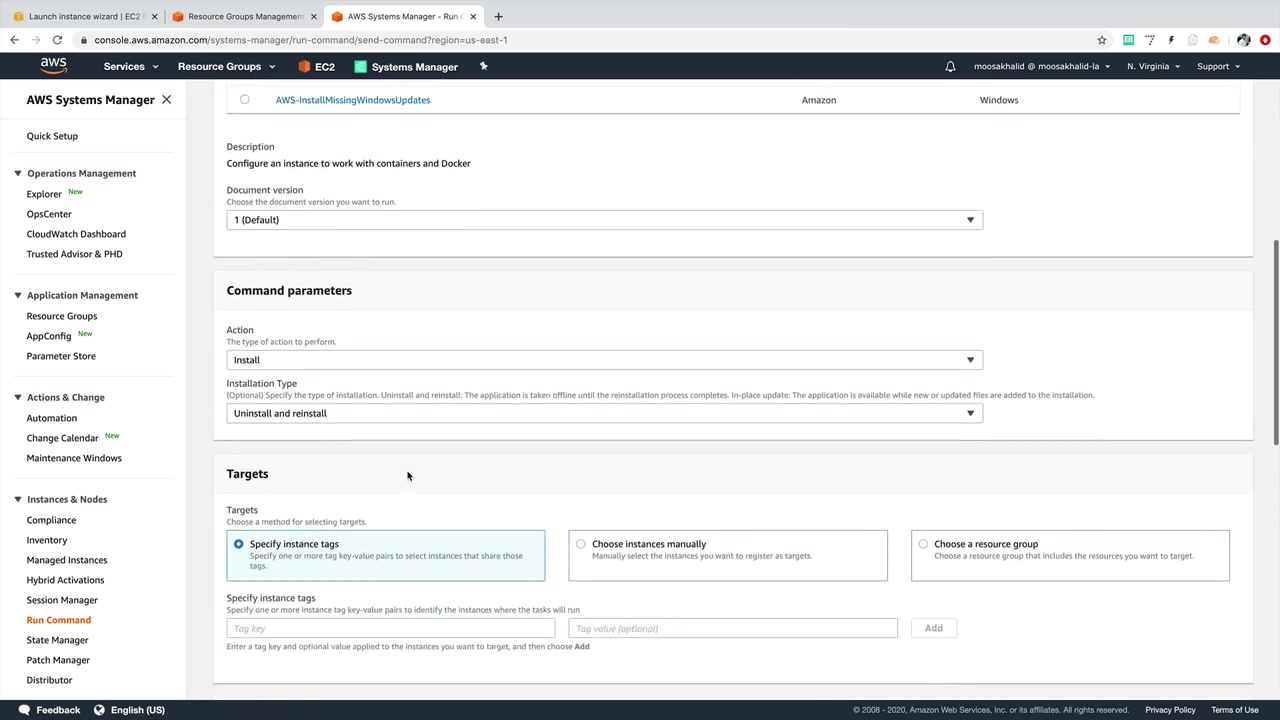1280x720 pixels.
Task: Open the Privacy Policy link
Action: 1170,710
